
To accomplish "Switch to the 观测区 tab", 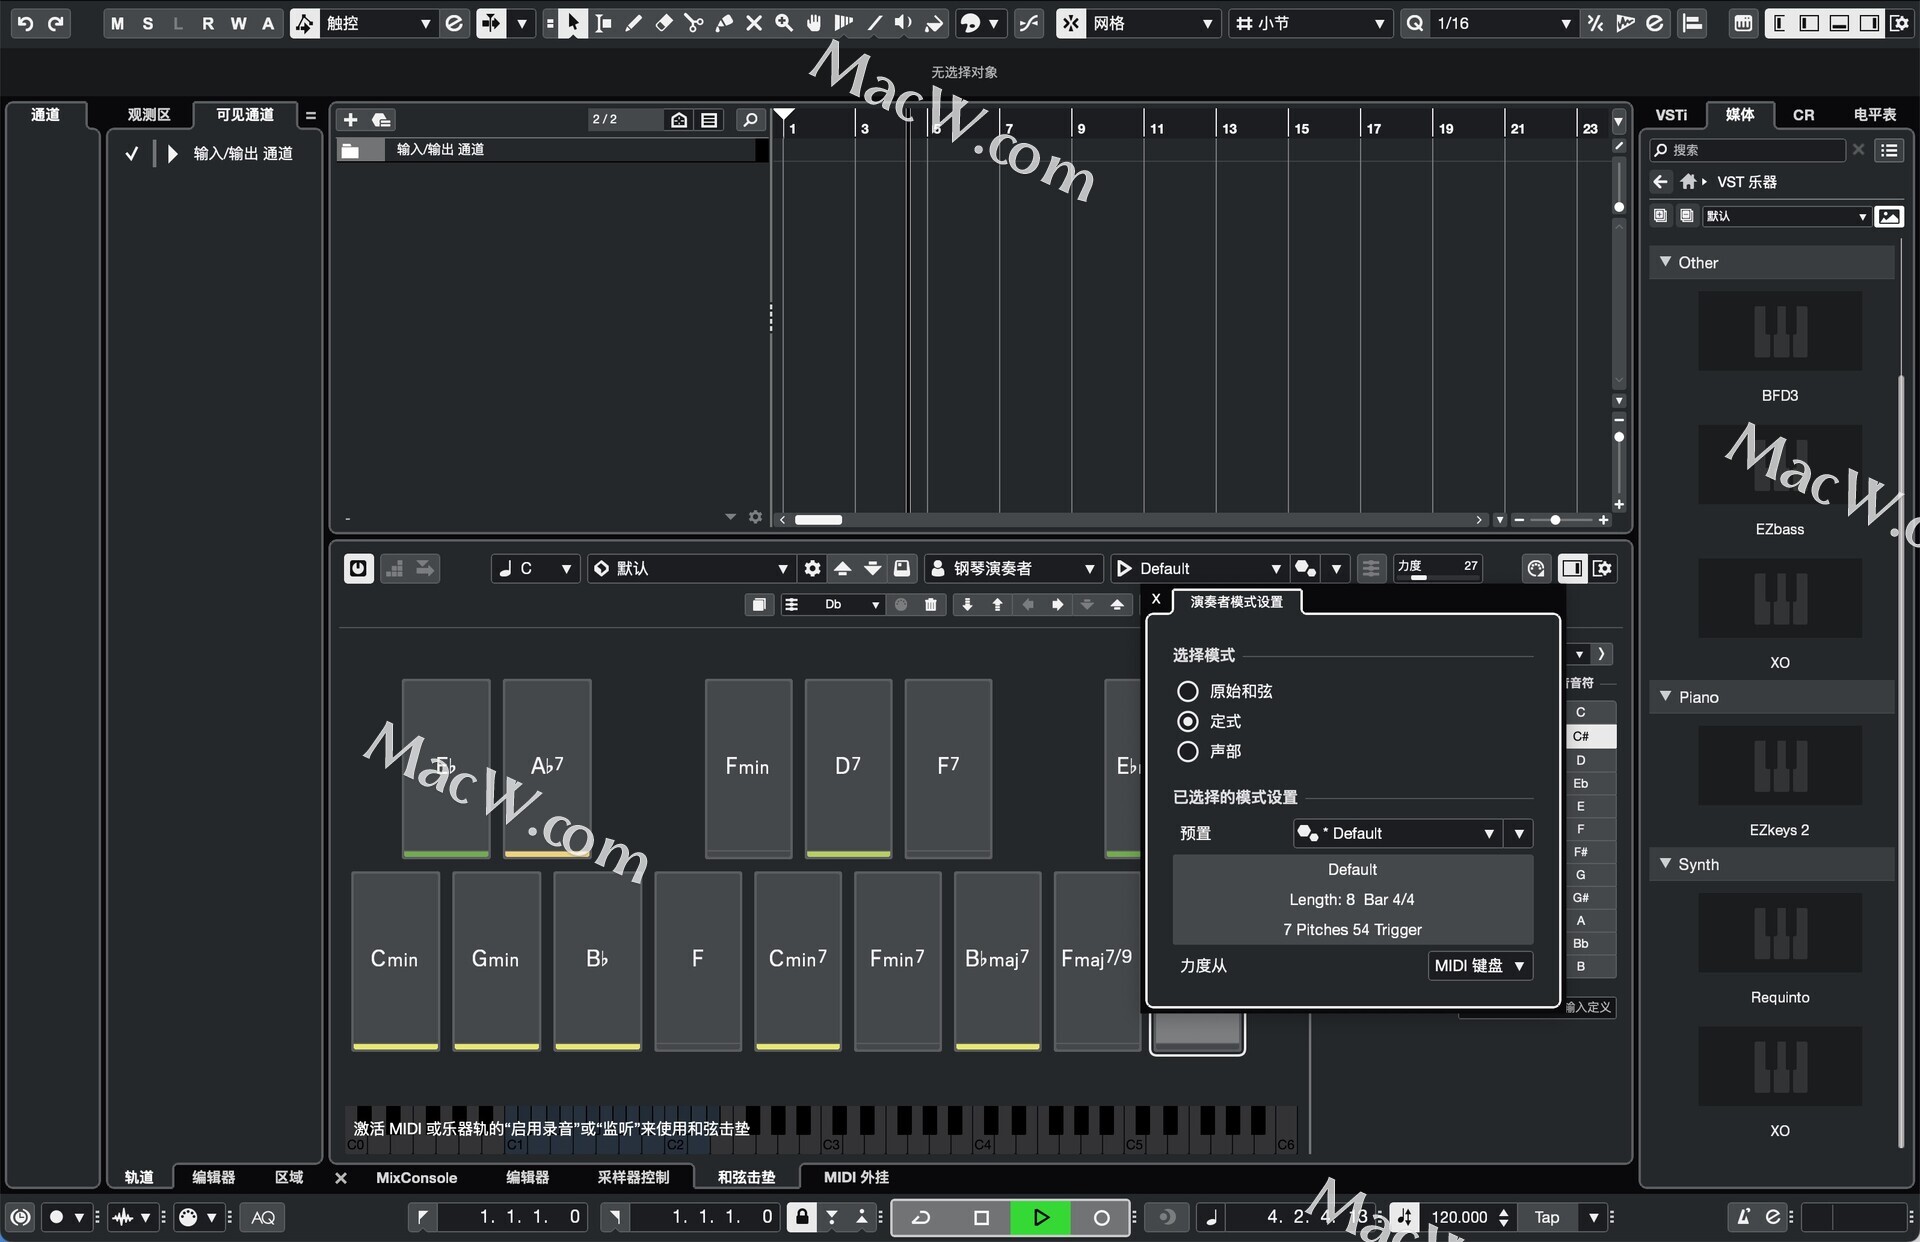I will [x=149, y=114].
